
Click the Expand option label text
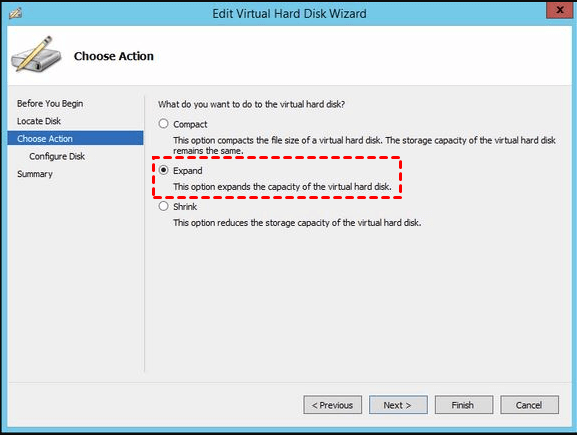(188, 171)
